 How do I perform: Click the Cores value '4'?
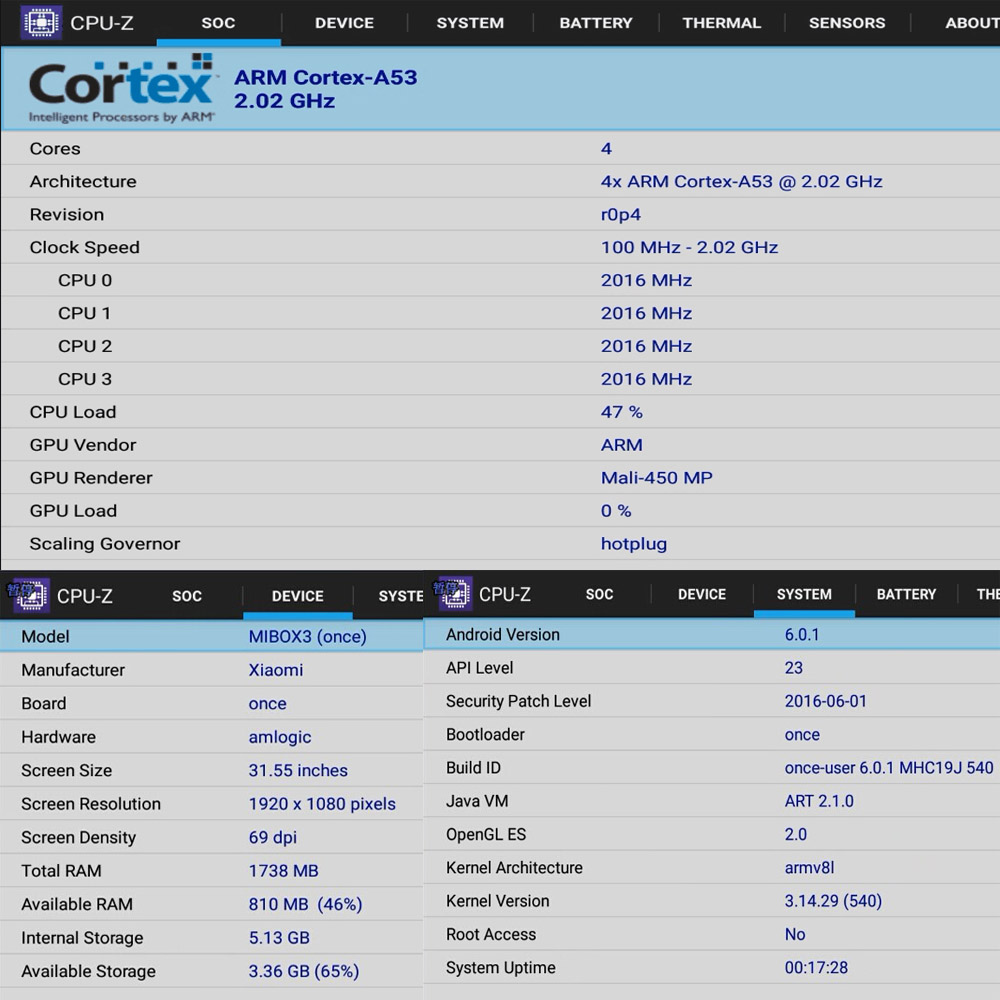pyautogui.click(x=606, y=149)
